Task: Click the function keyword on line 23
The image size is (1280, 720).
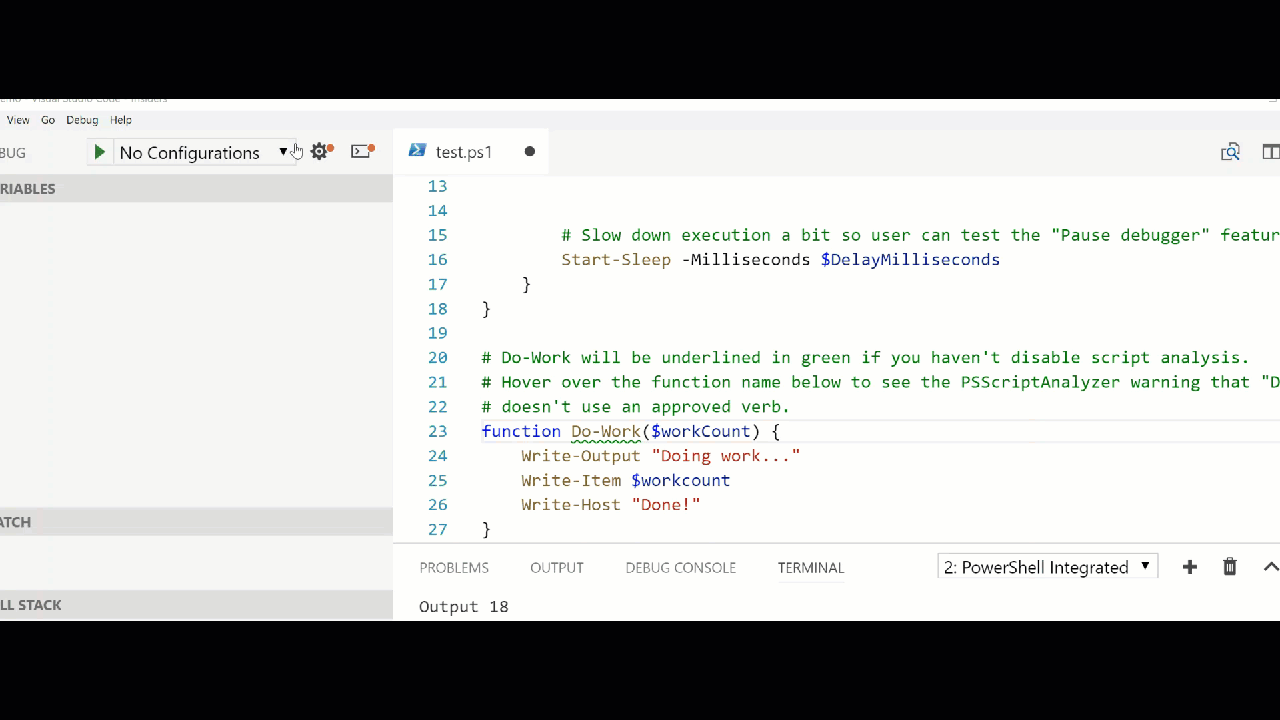Action: click(521, 431)
